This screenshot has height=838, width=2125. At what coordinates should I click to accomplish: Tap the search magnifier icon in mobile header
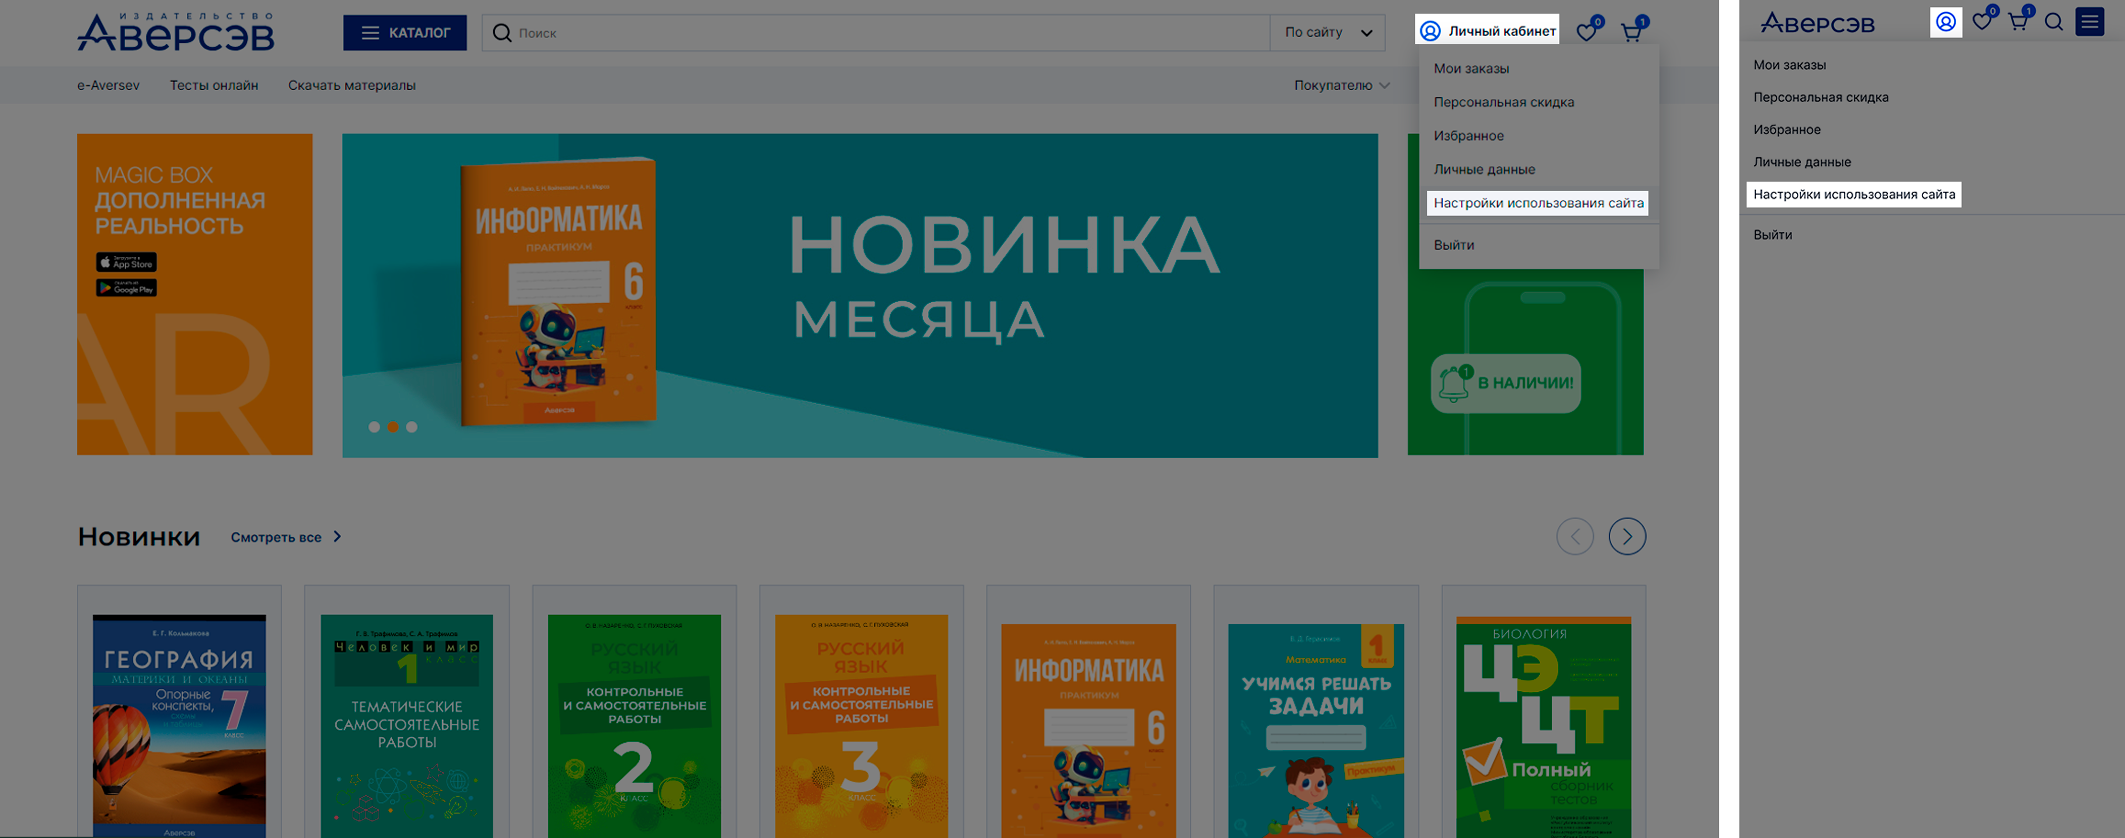2054,22
